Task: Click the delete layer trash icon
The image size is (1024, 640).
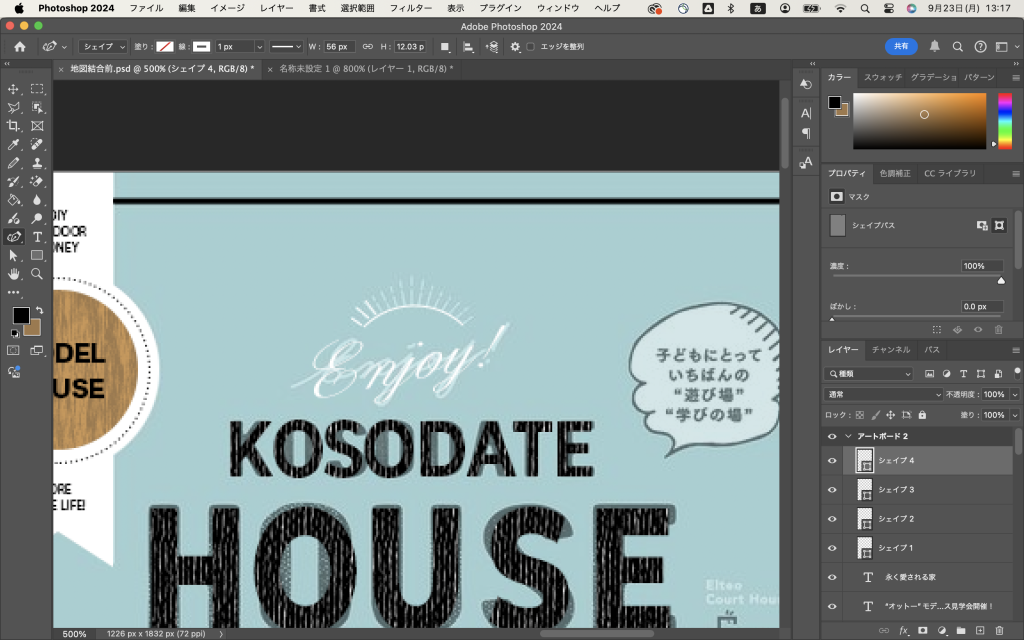Action: point(997,631)
